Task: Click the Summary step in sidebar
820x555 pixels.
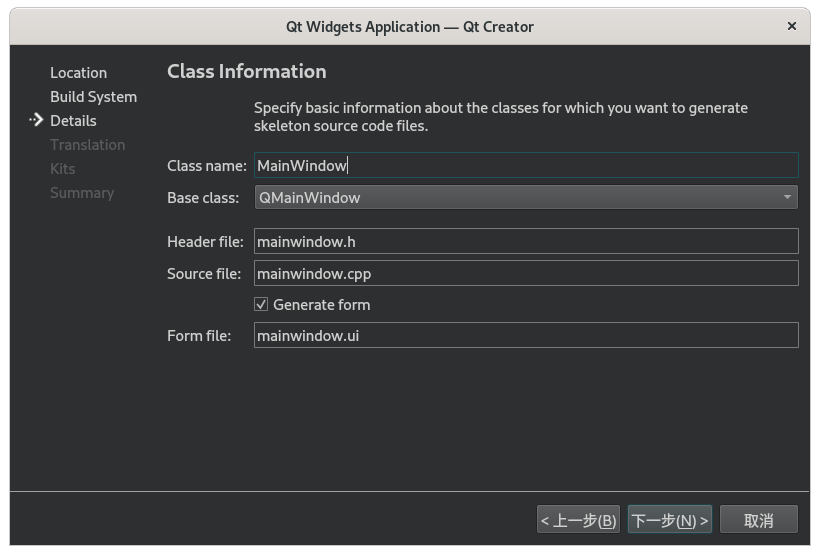Action: pyautogui.click(x=82, y=193)
